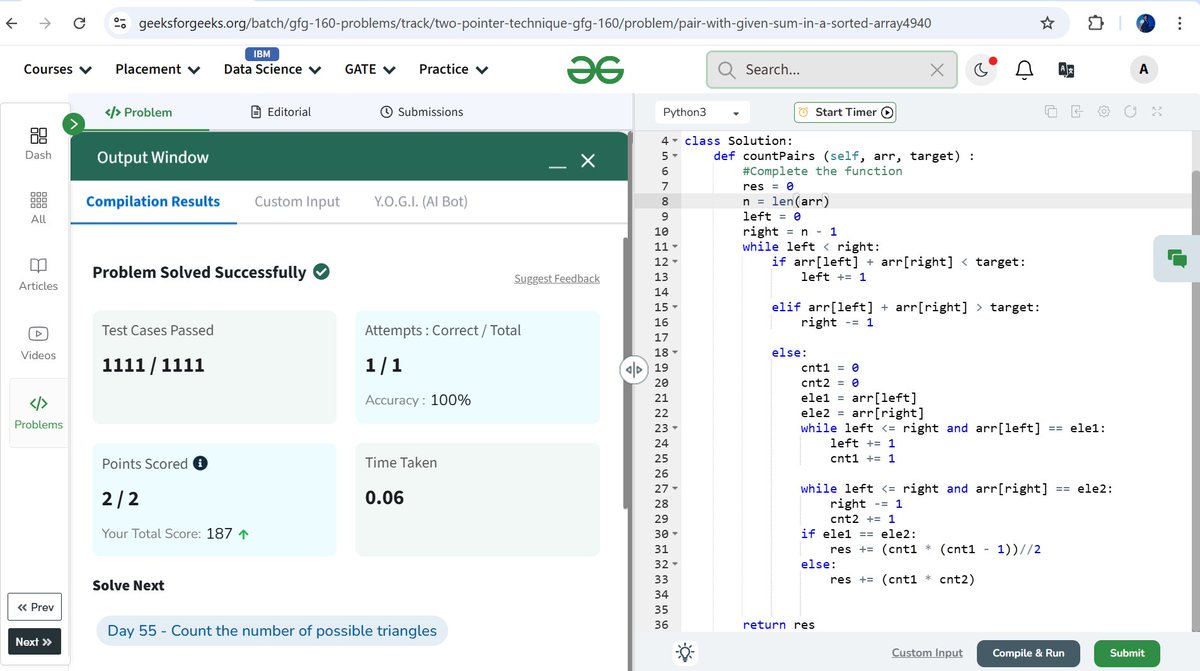Image resolution: width=1200 pixels, height=671 pixels.
Task: Collapse the else block fold at line 18
Action: point(675,353)
